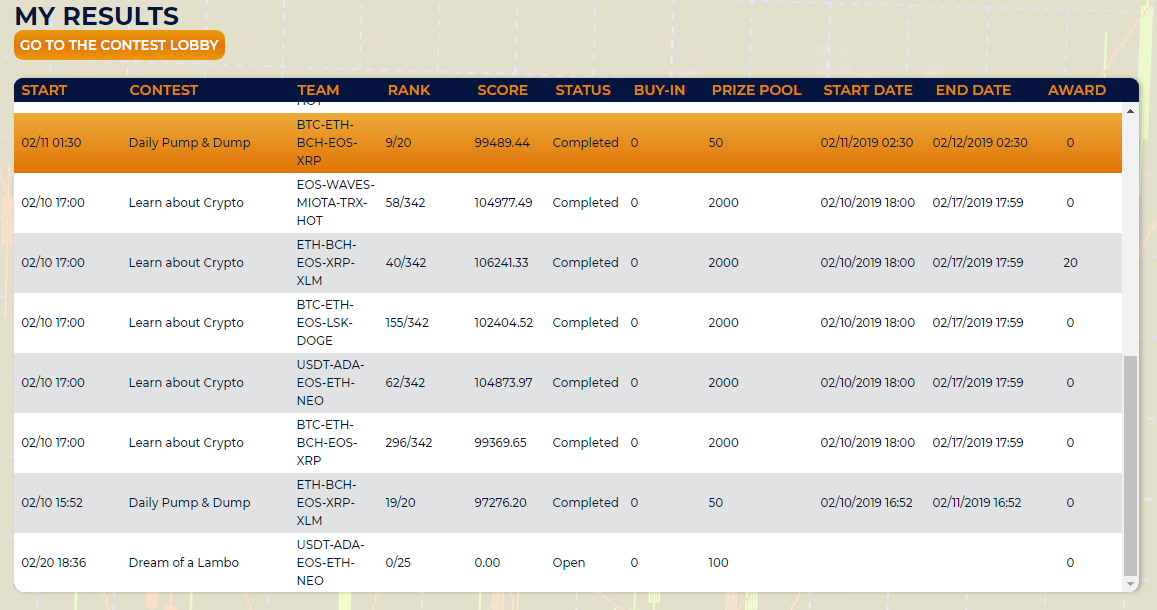
Task: Click rank 58/342
Action: pyautogui.click(x=405, y=203)
